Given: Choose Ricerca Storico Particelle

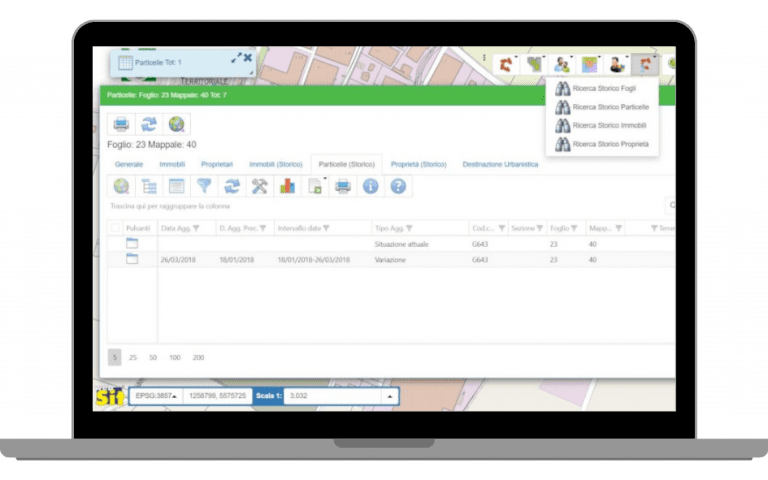Looking at the screenshot, I should pyautogui.click(x=602, y=107).
